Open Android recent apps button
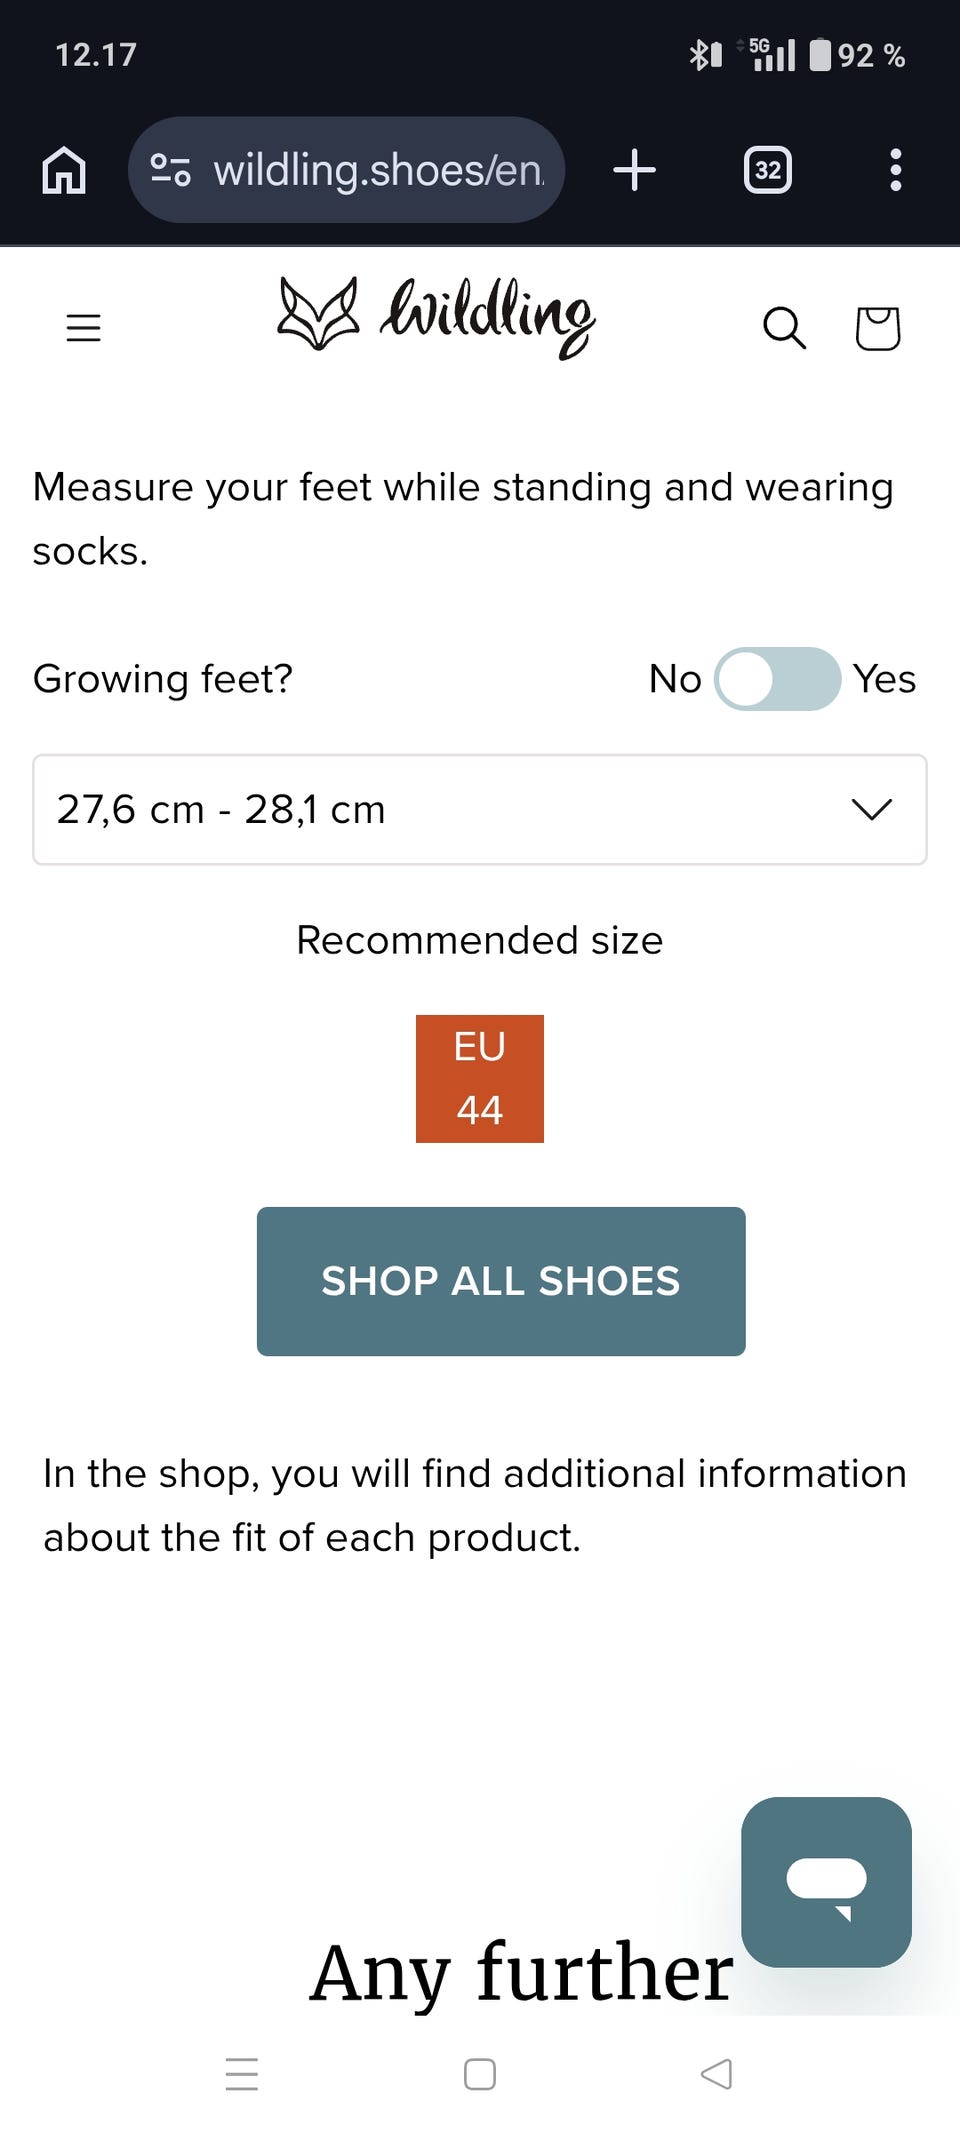This screenshot has height=2133, width=960. tap(242, 2074)
